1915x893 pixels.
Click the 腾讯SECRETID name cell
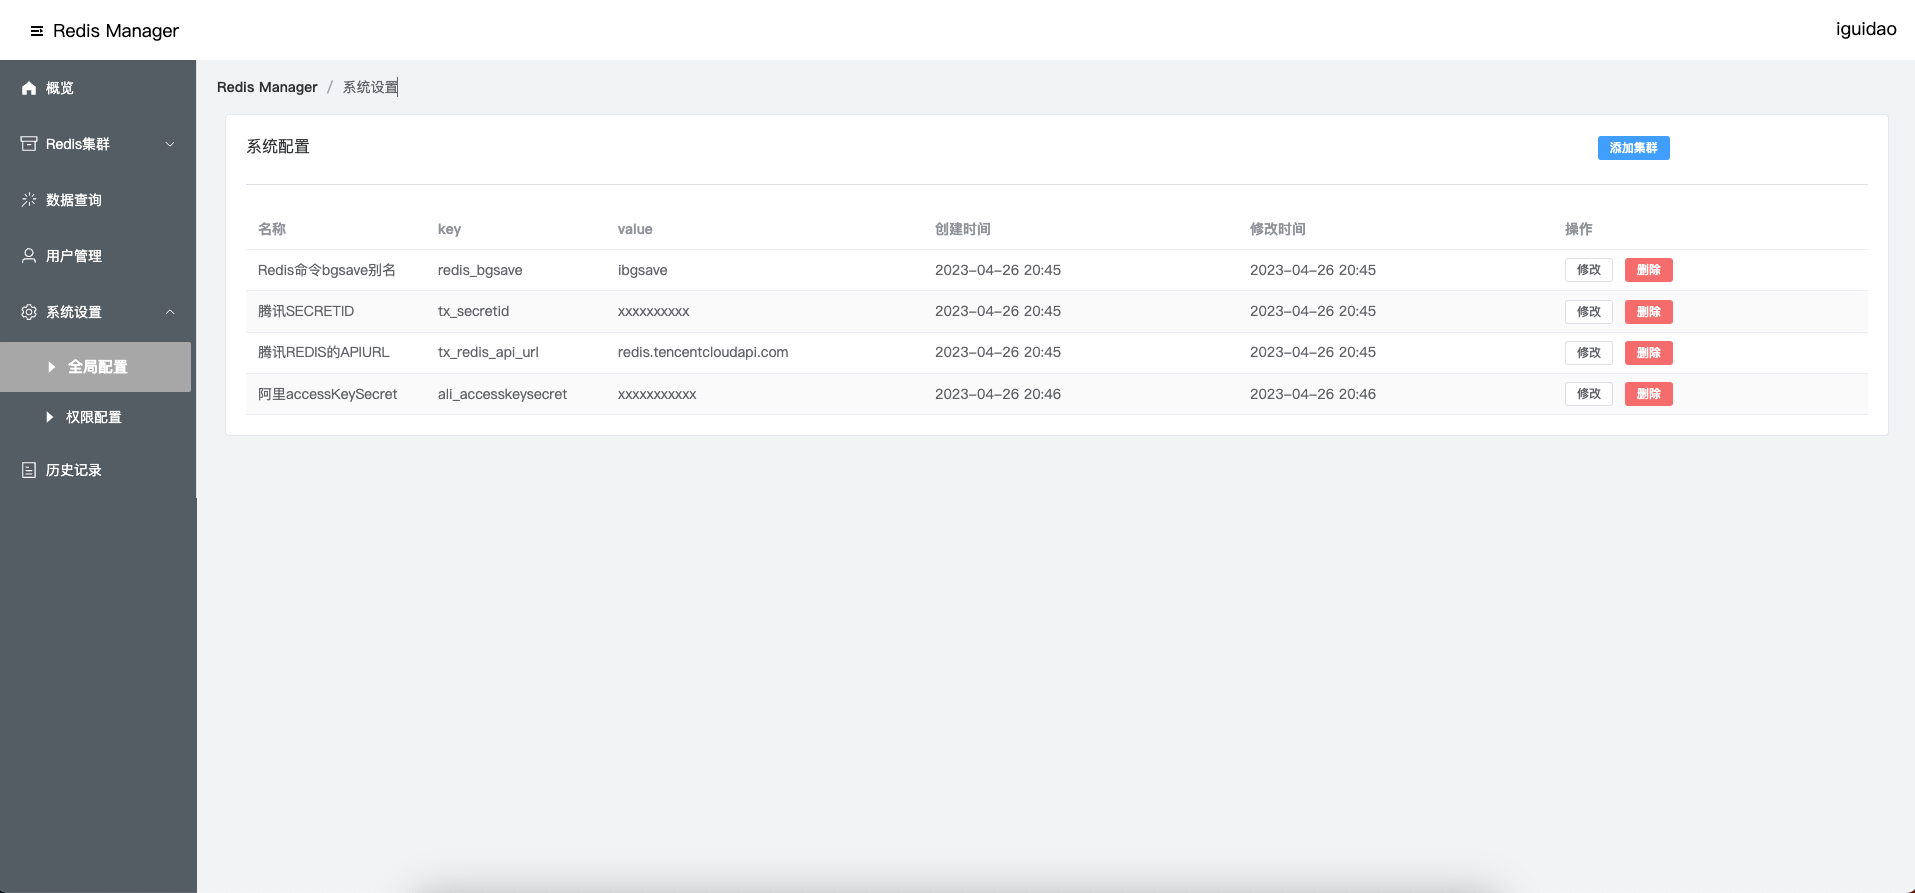[x=306, y=311]
